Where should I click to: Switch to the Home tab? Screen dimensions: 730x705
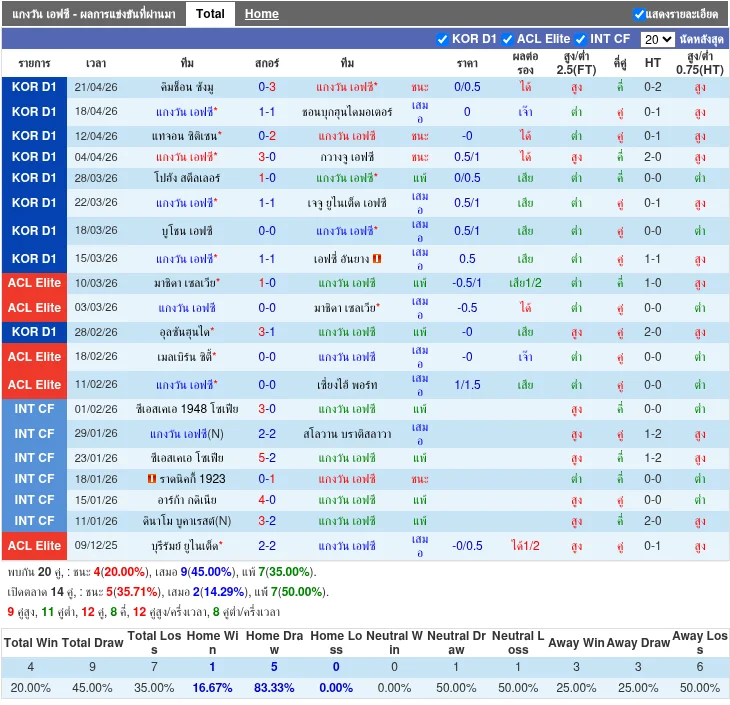(x=262, y=14)
